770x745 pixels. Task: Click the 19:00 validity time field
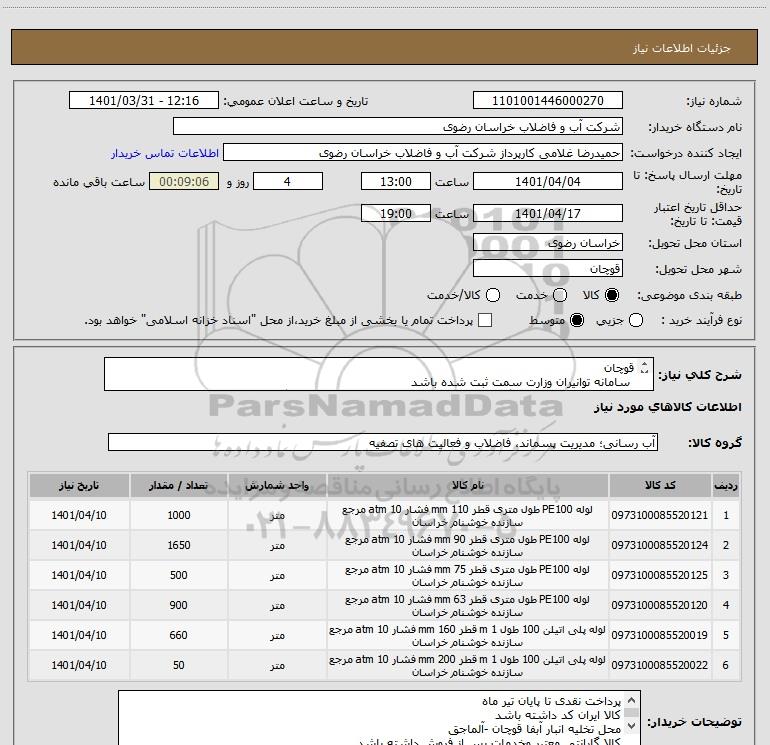396,213
